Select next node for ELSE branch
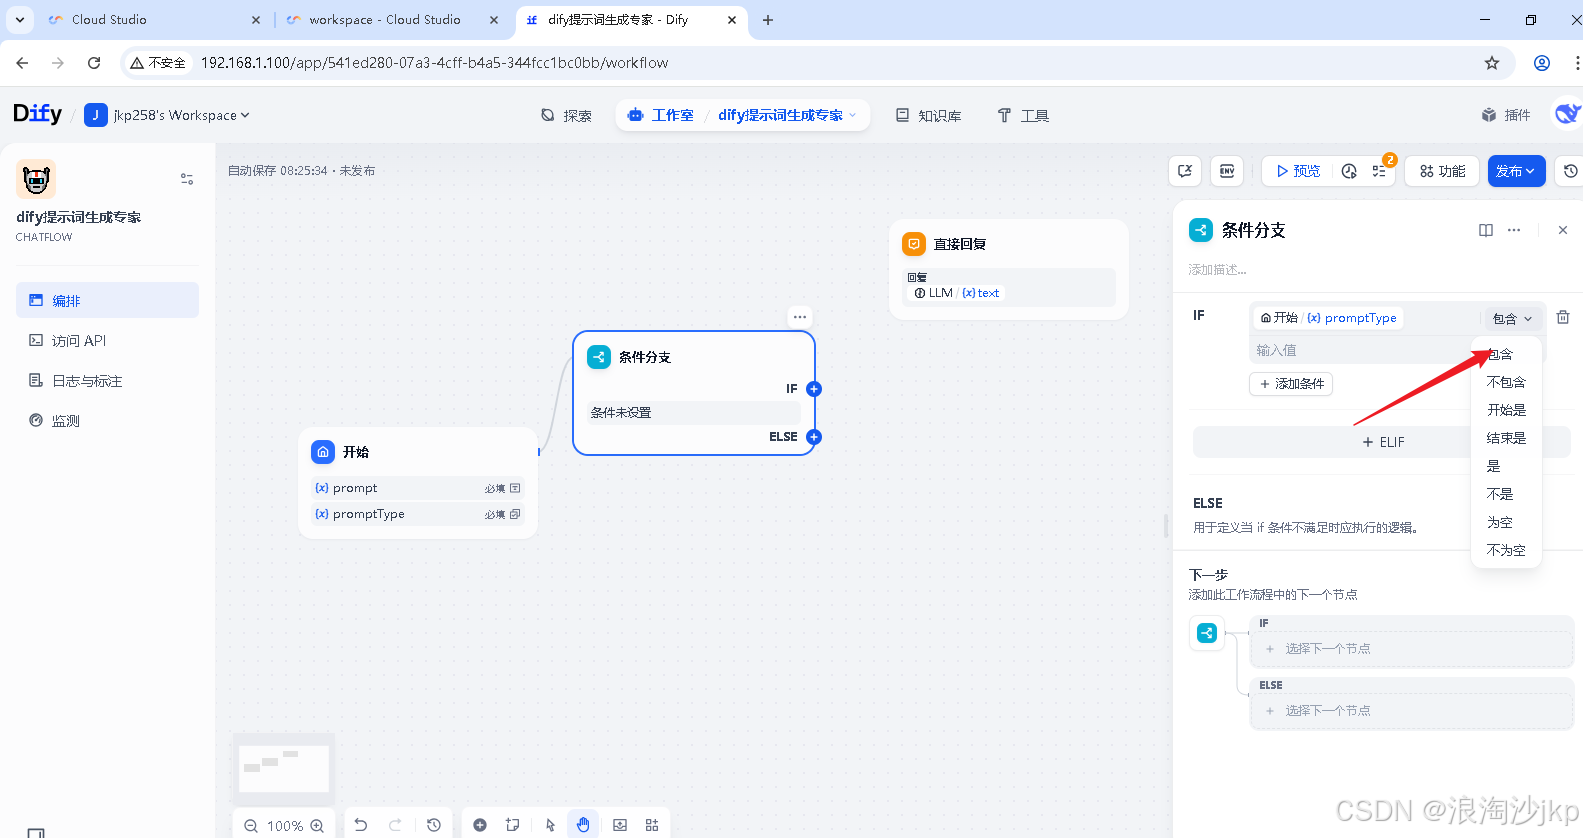Screen dimensions: 1583x838 1412,711
